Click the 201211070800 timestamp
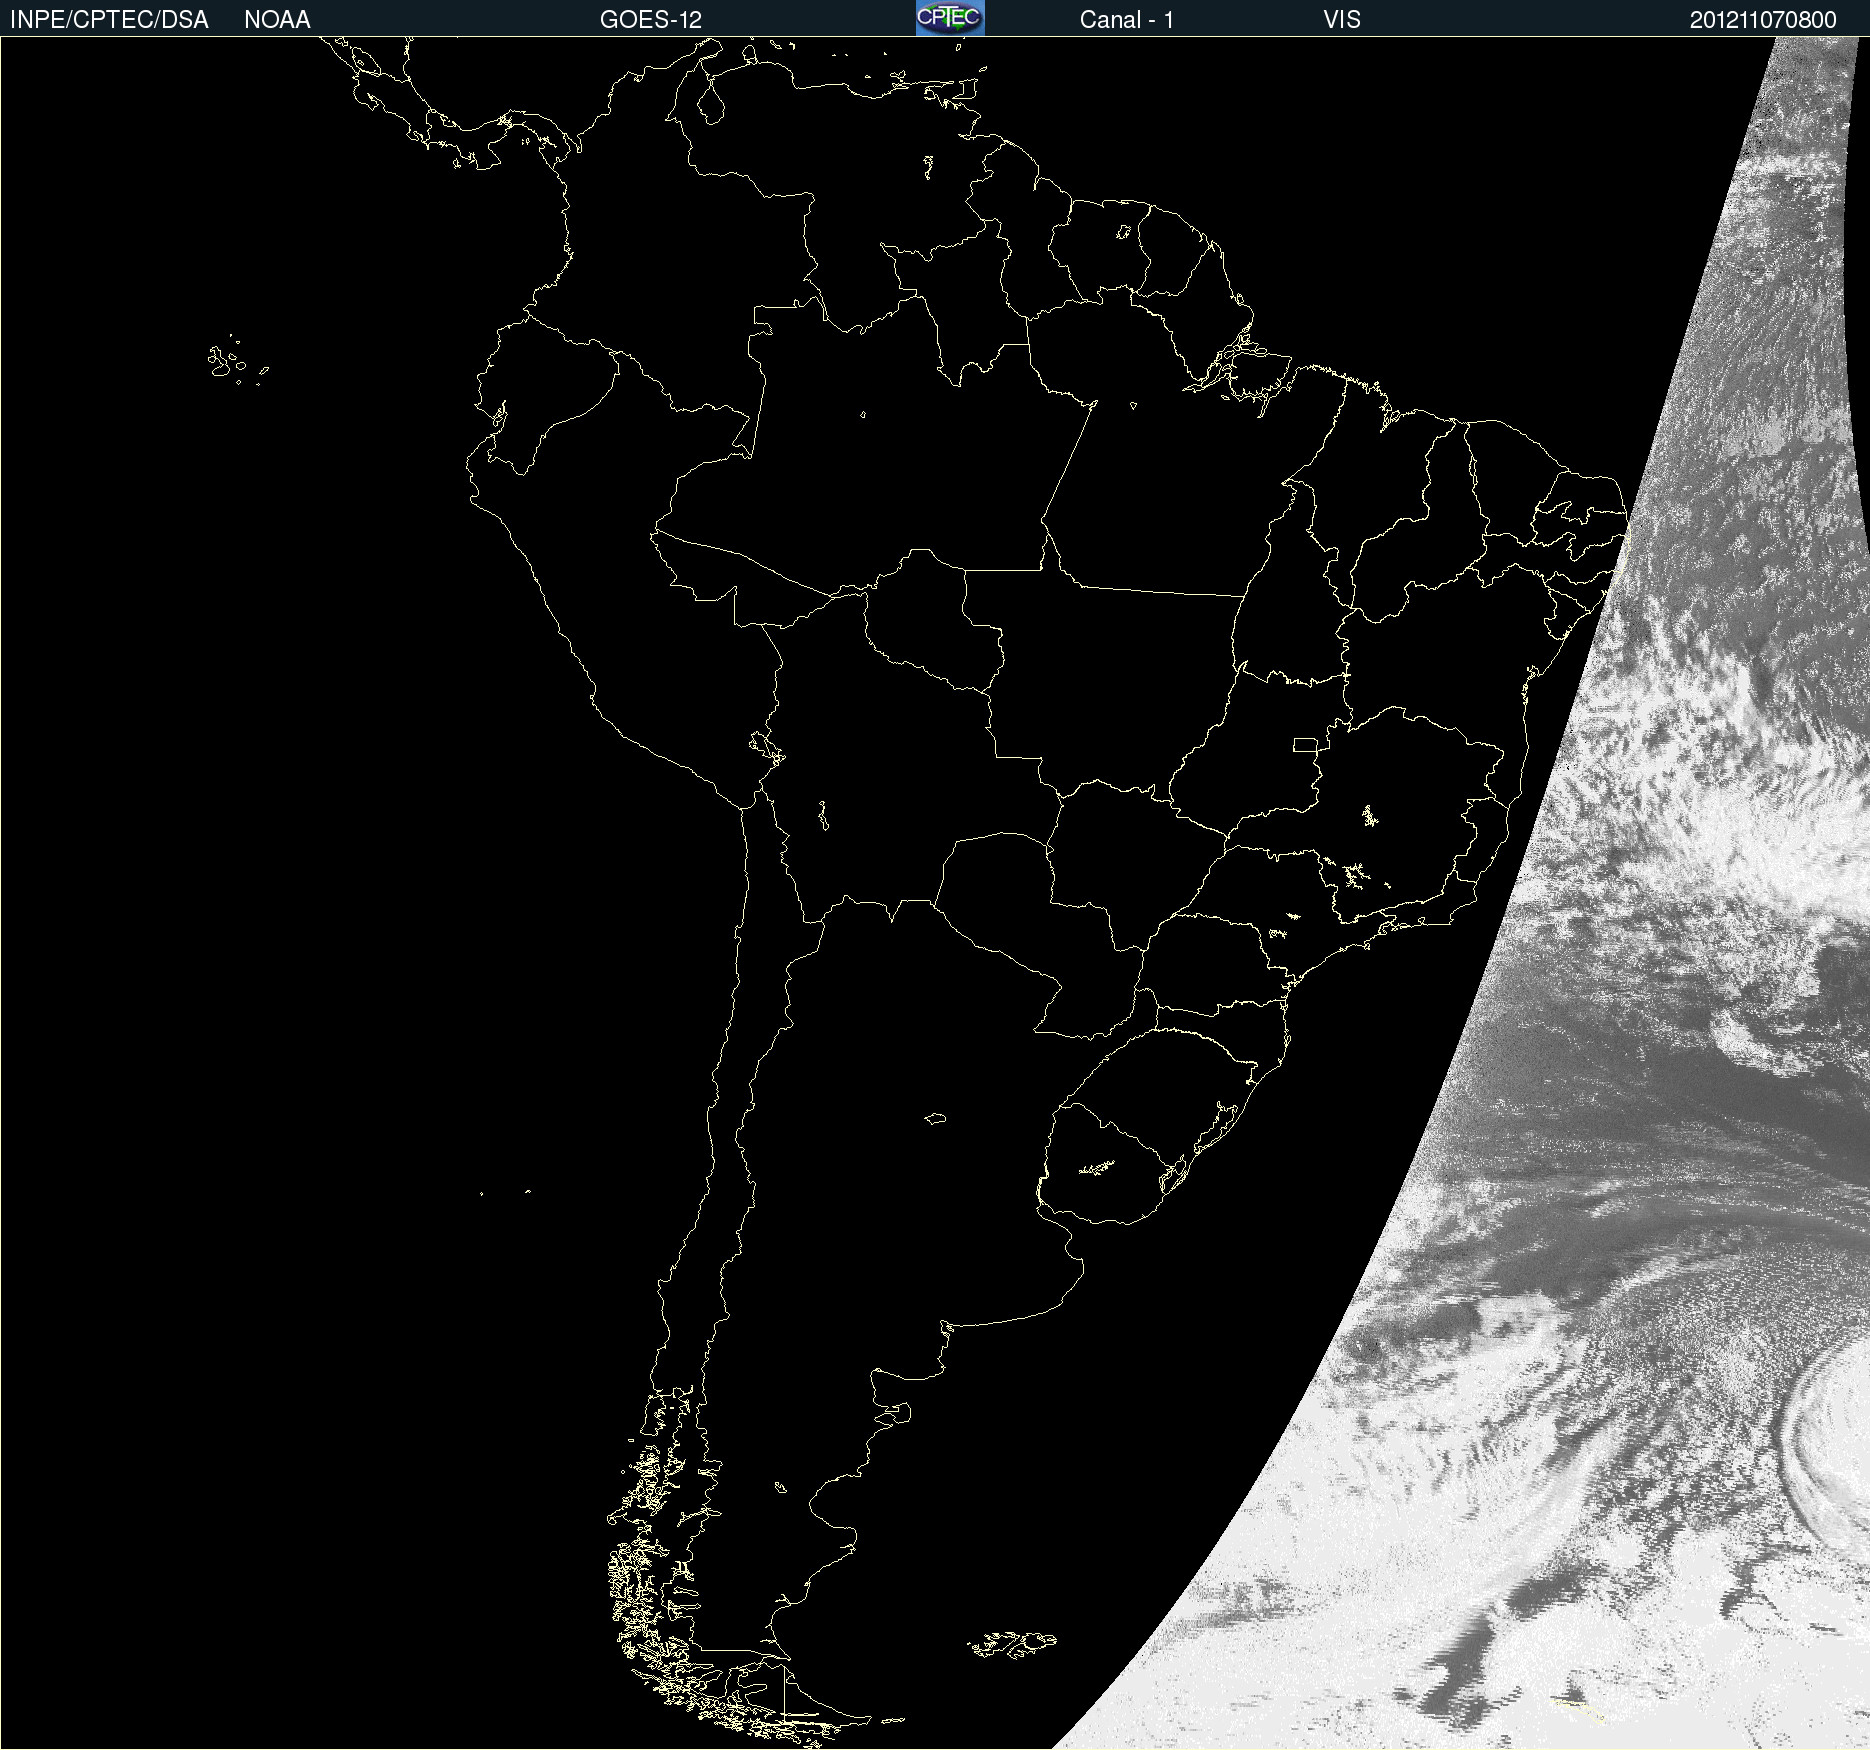This screenshot has height=1750, width=1870. click(x=1763, y=20)
